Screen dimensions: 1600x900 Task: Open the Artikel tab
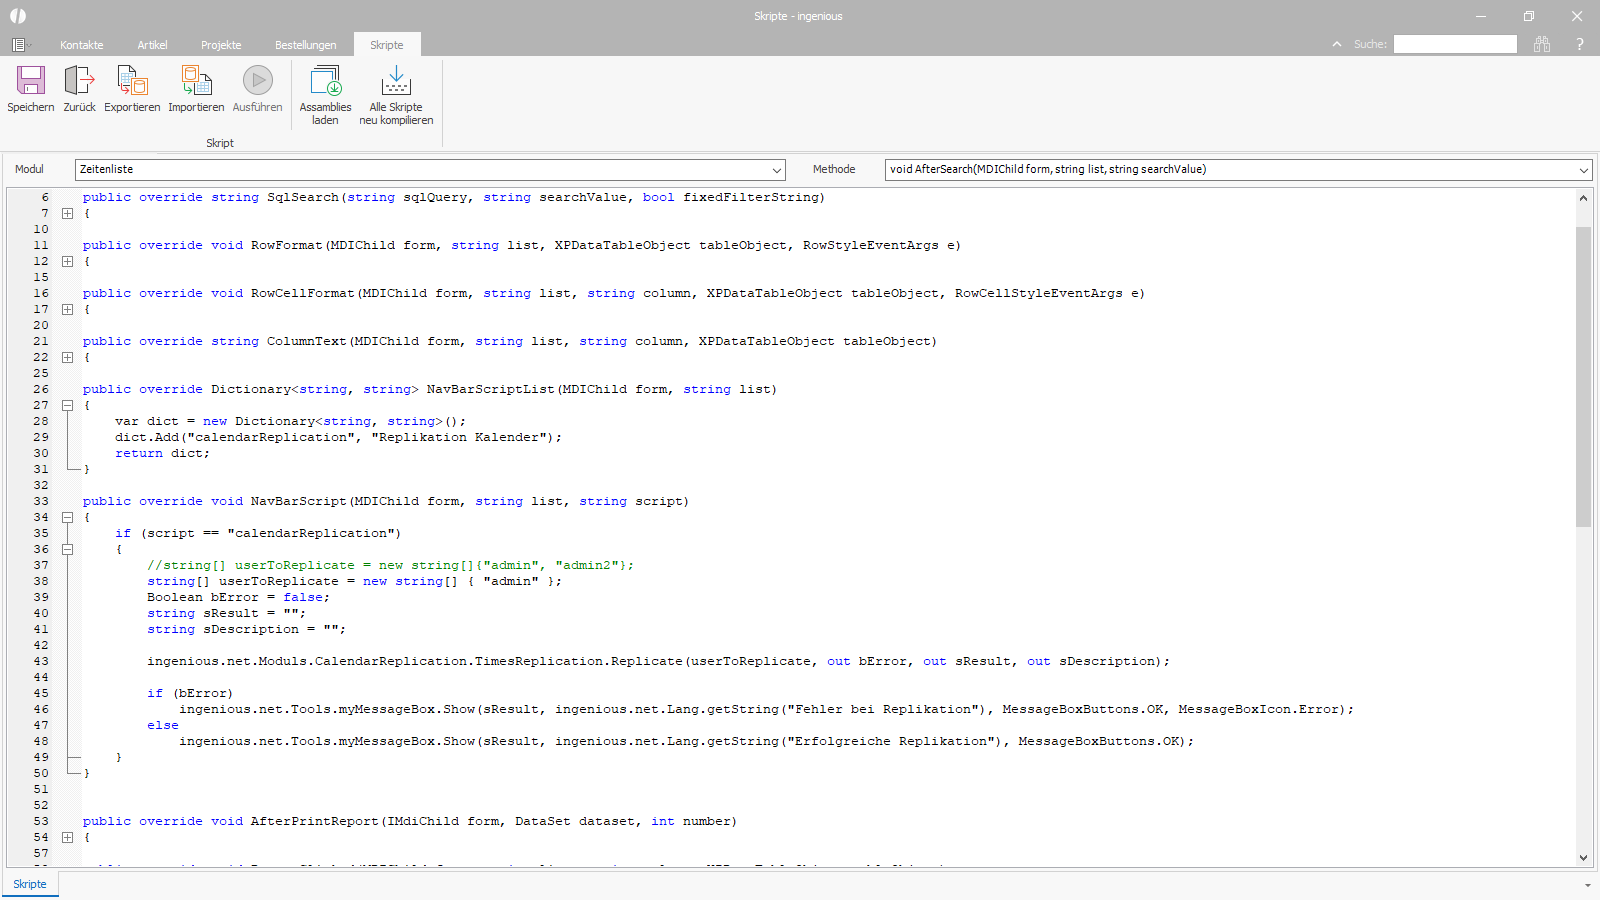point(152,45)
